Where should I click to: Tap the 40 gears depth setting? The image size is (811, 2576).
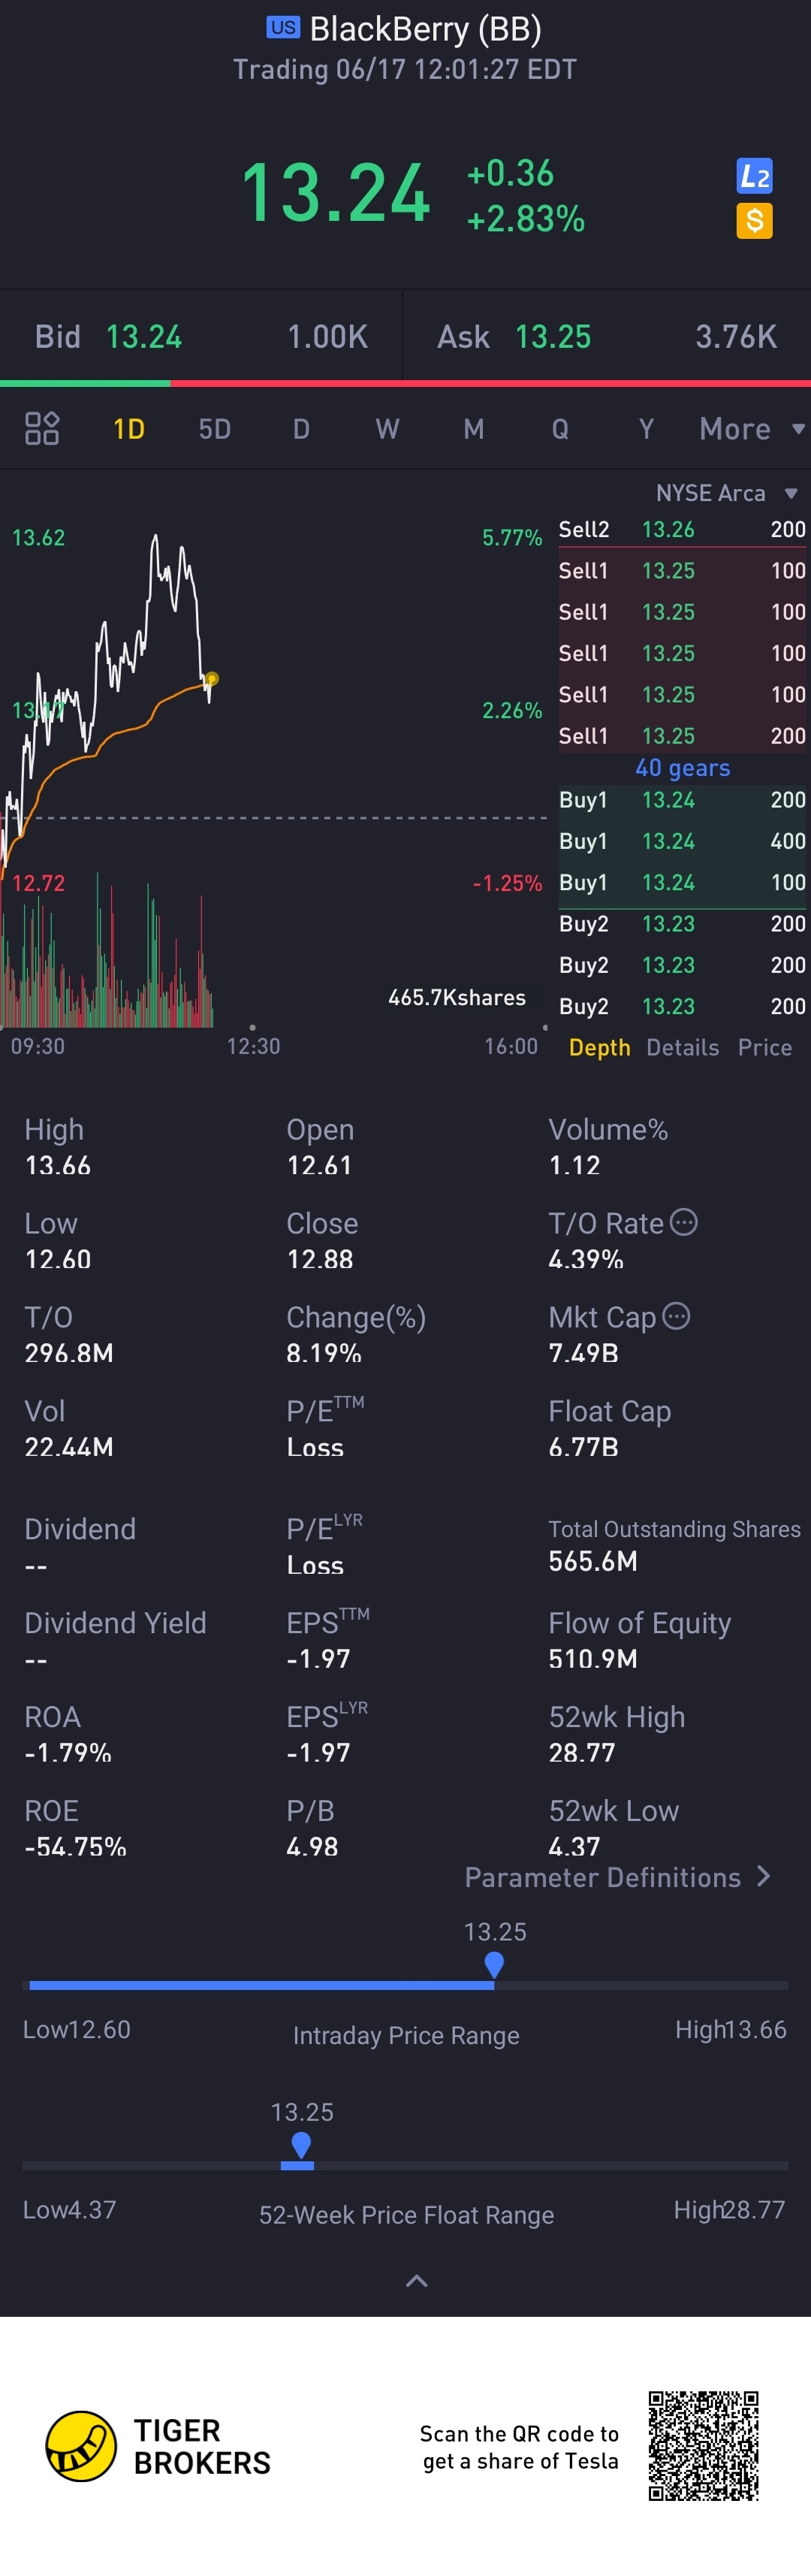coord(682,768)
